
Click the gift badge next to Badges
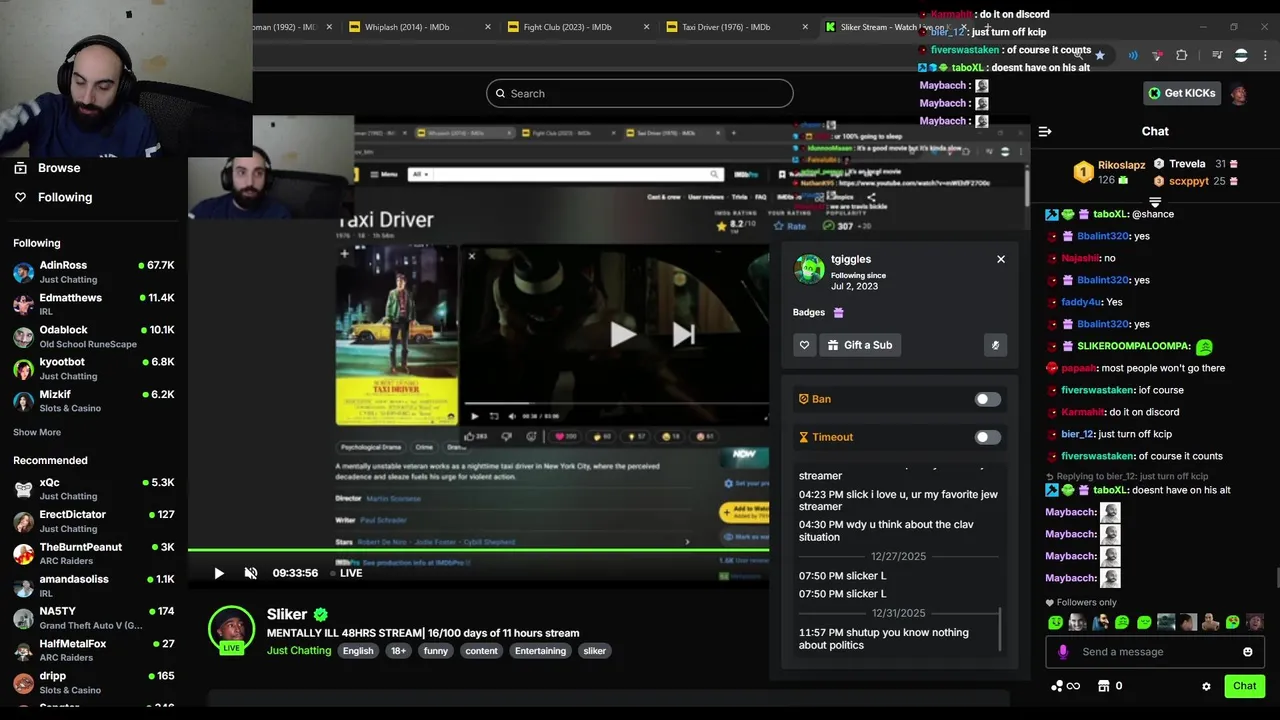pos(838,312)
